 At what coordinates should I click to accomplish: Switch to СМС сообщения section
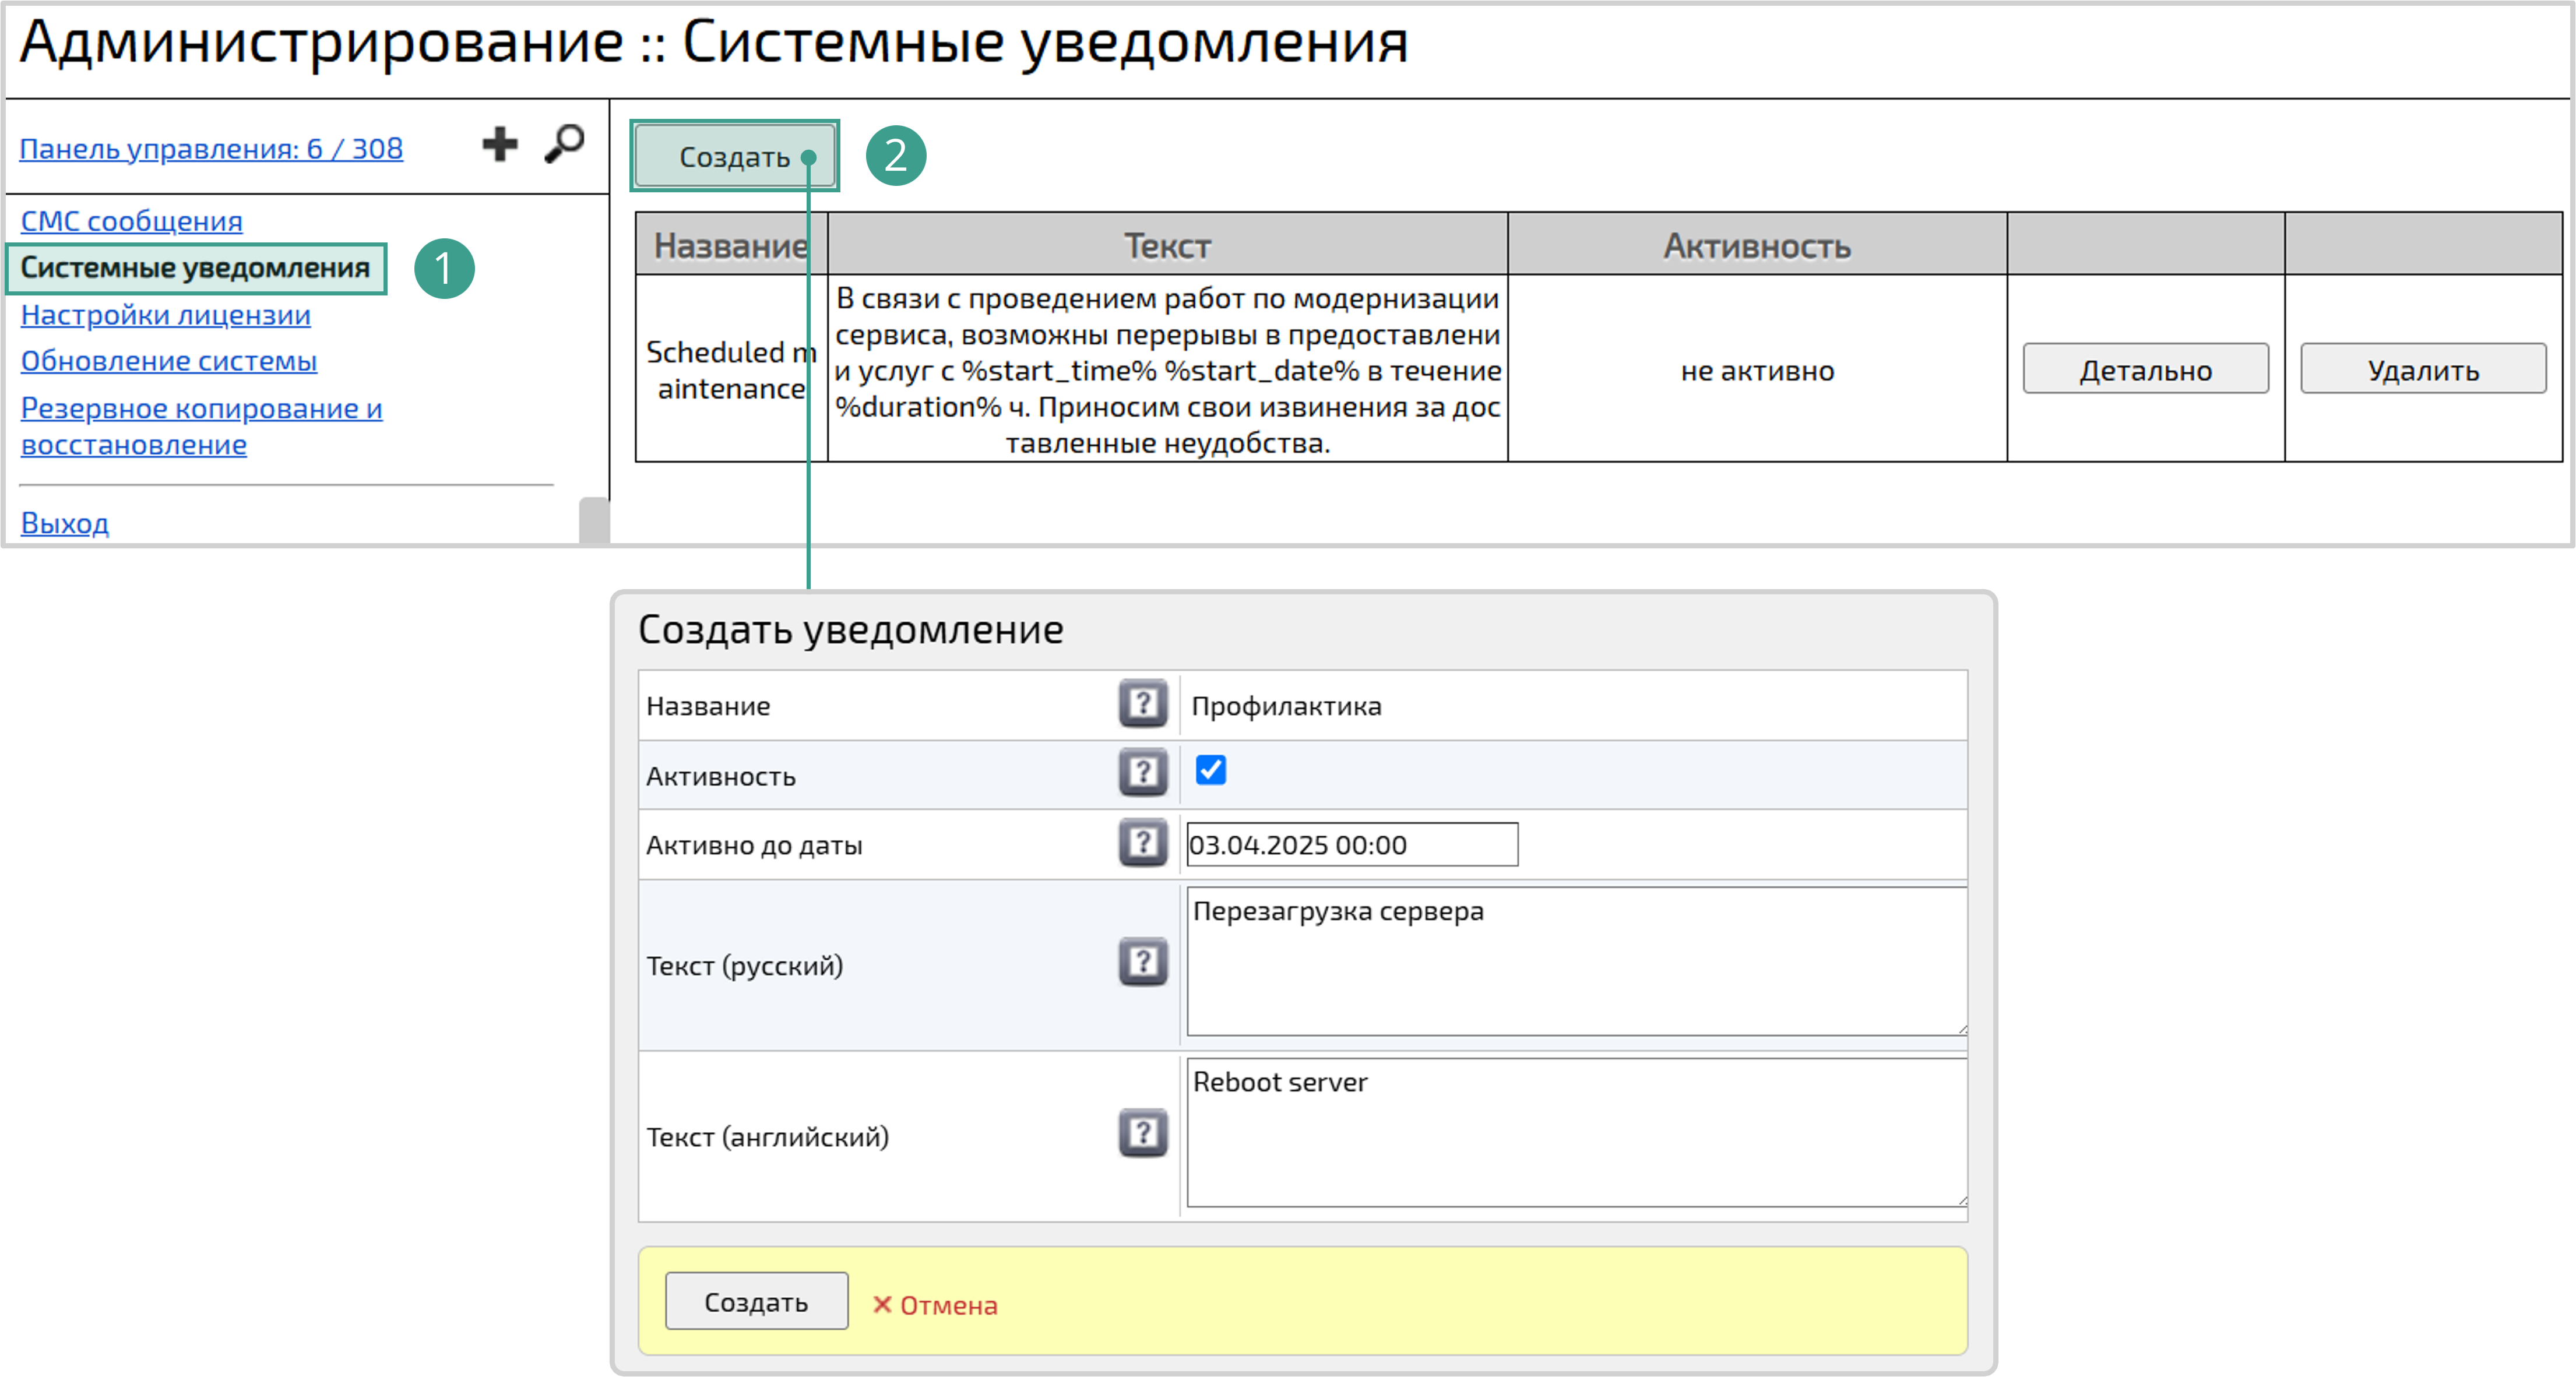click(131, 221)
